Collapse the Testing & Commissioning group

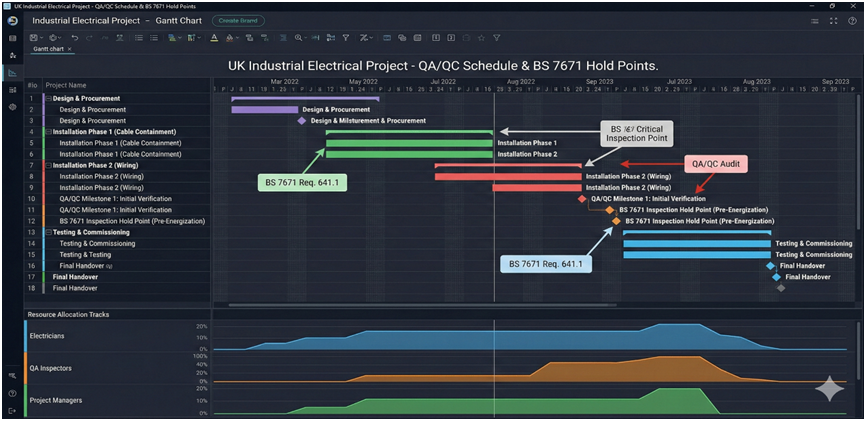[x=48, y=232]
